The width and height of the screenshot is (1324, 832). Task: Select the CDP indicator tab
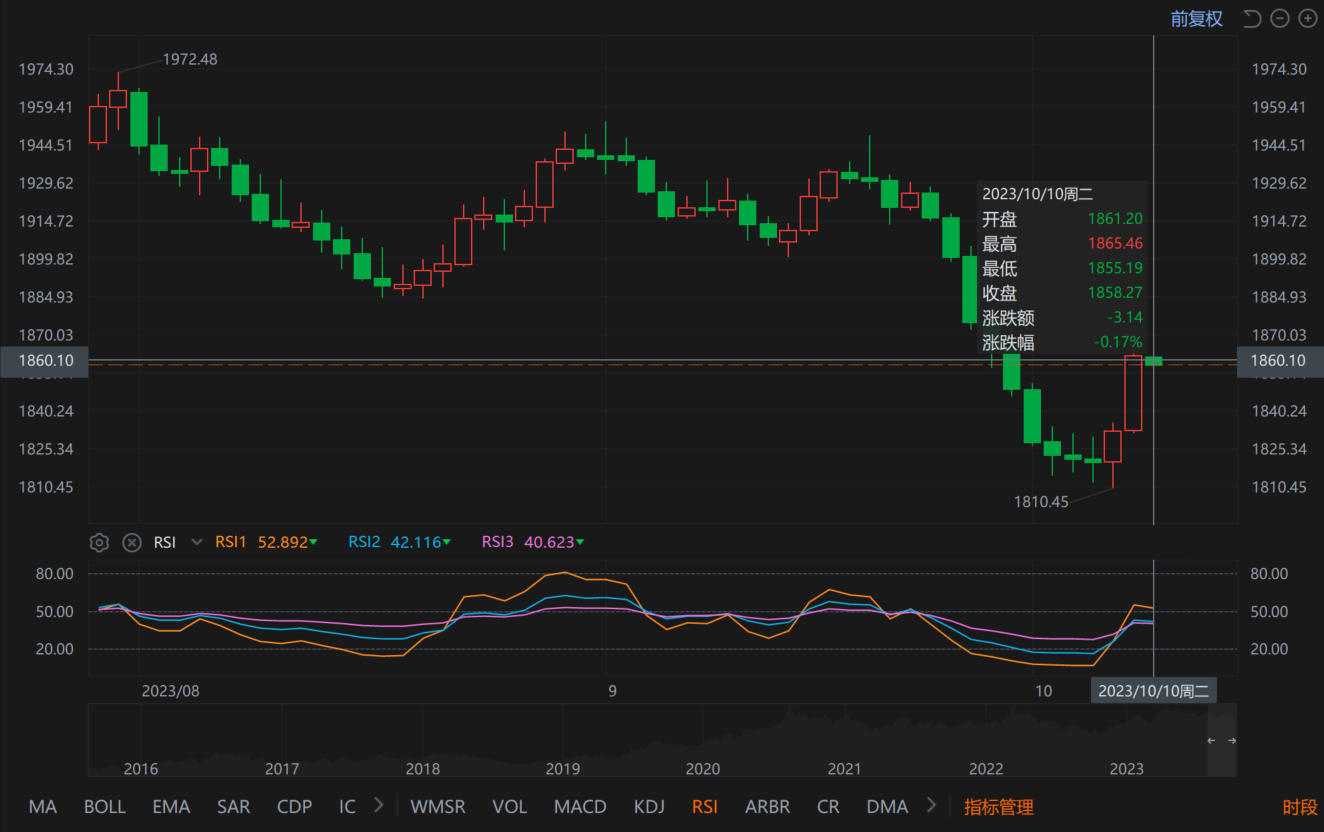point(295,807)
